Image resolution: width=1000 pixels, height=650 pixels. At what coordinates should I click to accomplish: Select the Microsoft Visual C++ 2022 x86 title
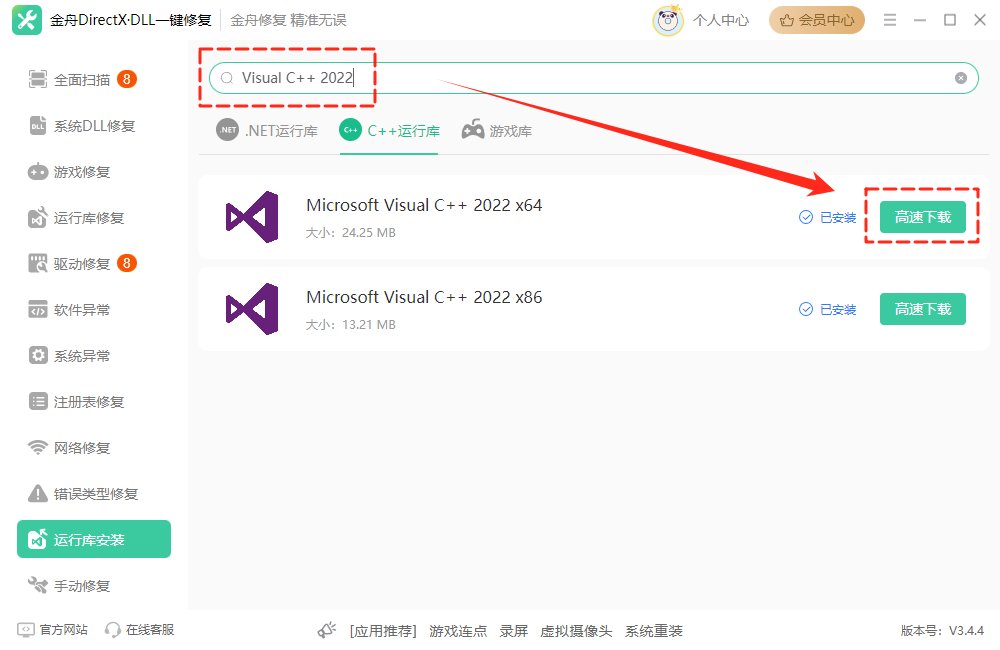point(424,297)
